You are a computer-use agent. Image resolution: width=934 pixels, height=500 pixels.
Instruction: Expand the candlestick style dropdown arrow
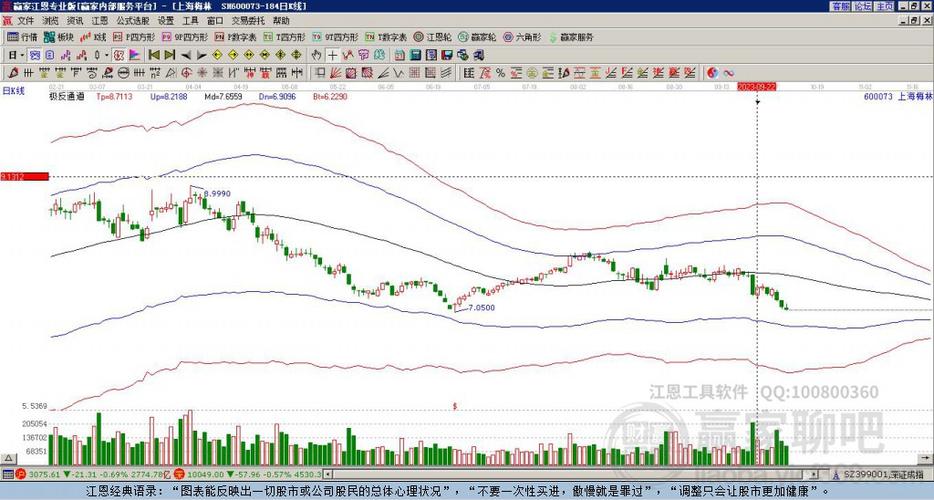pyautogui.click(x=107, y=55)
